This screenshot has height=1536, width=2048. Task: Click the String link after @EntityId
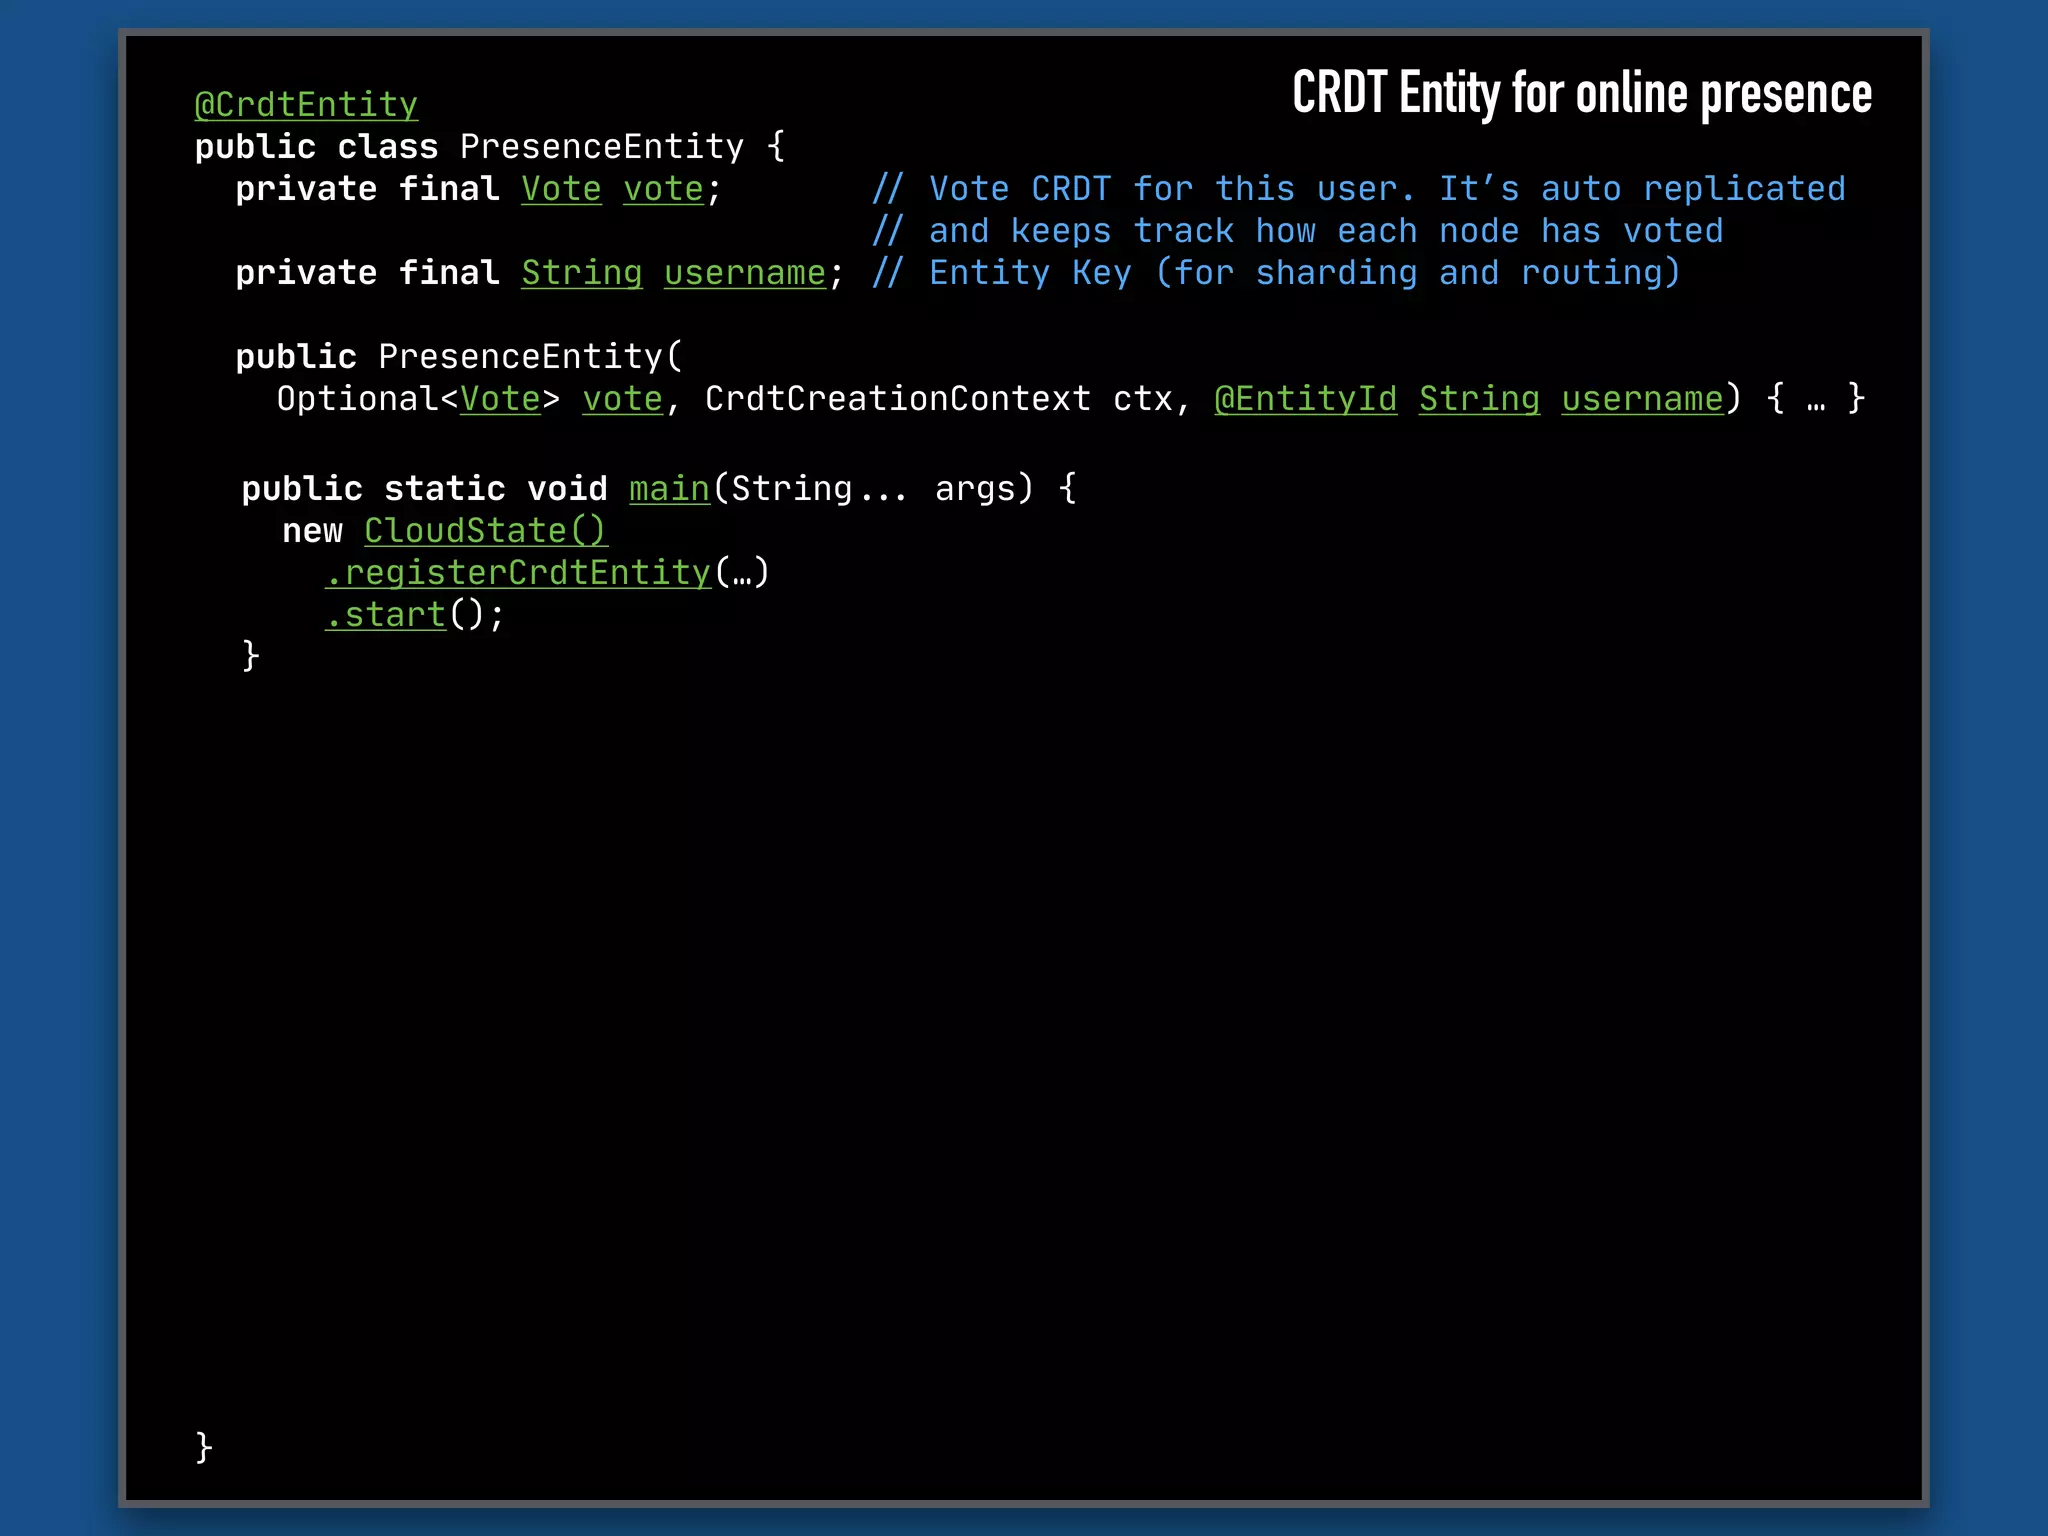point(1479,399)
